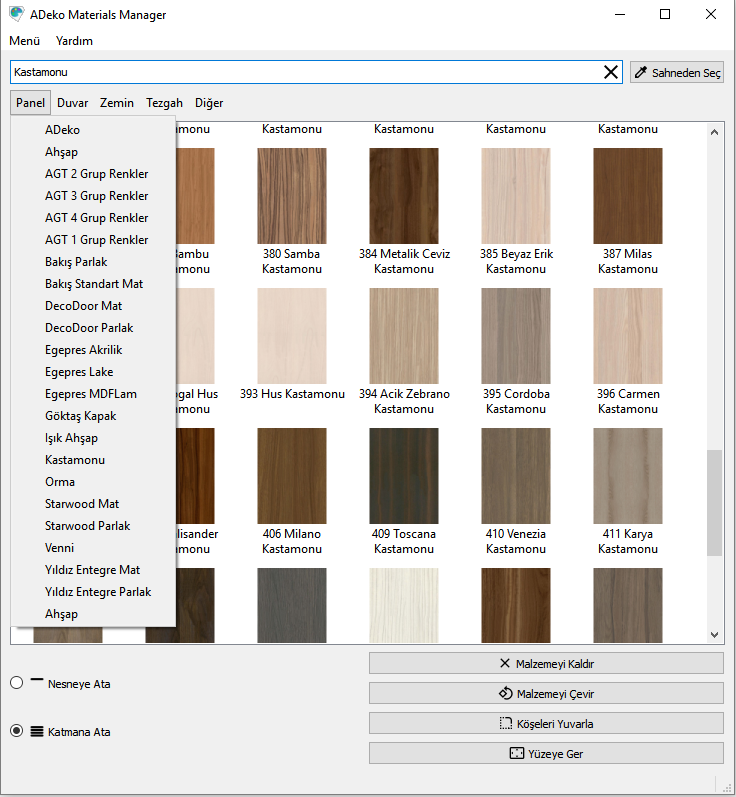Click the Malzemeyi Çevir button
Image resolution: width=736 pixels, height=797 pixels.
point(546,693)
